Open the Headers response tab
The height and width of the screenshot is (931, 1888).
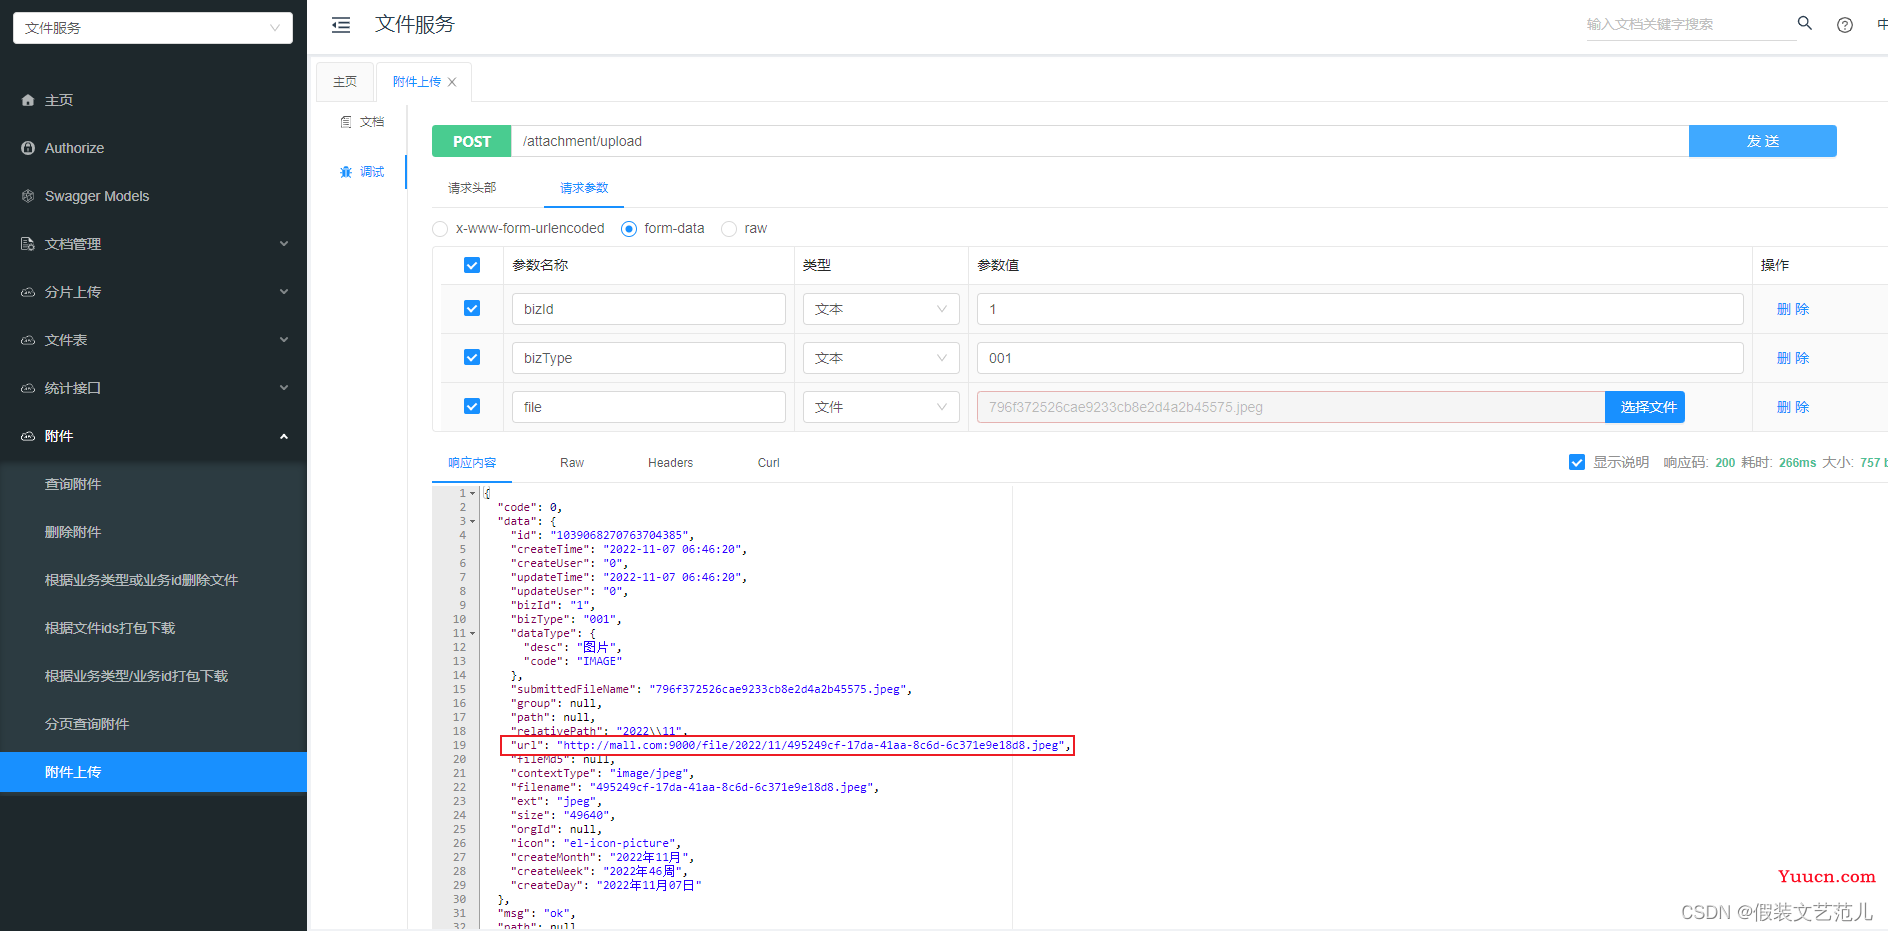(x=670, y=463)
